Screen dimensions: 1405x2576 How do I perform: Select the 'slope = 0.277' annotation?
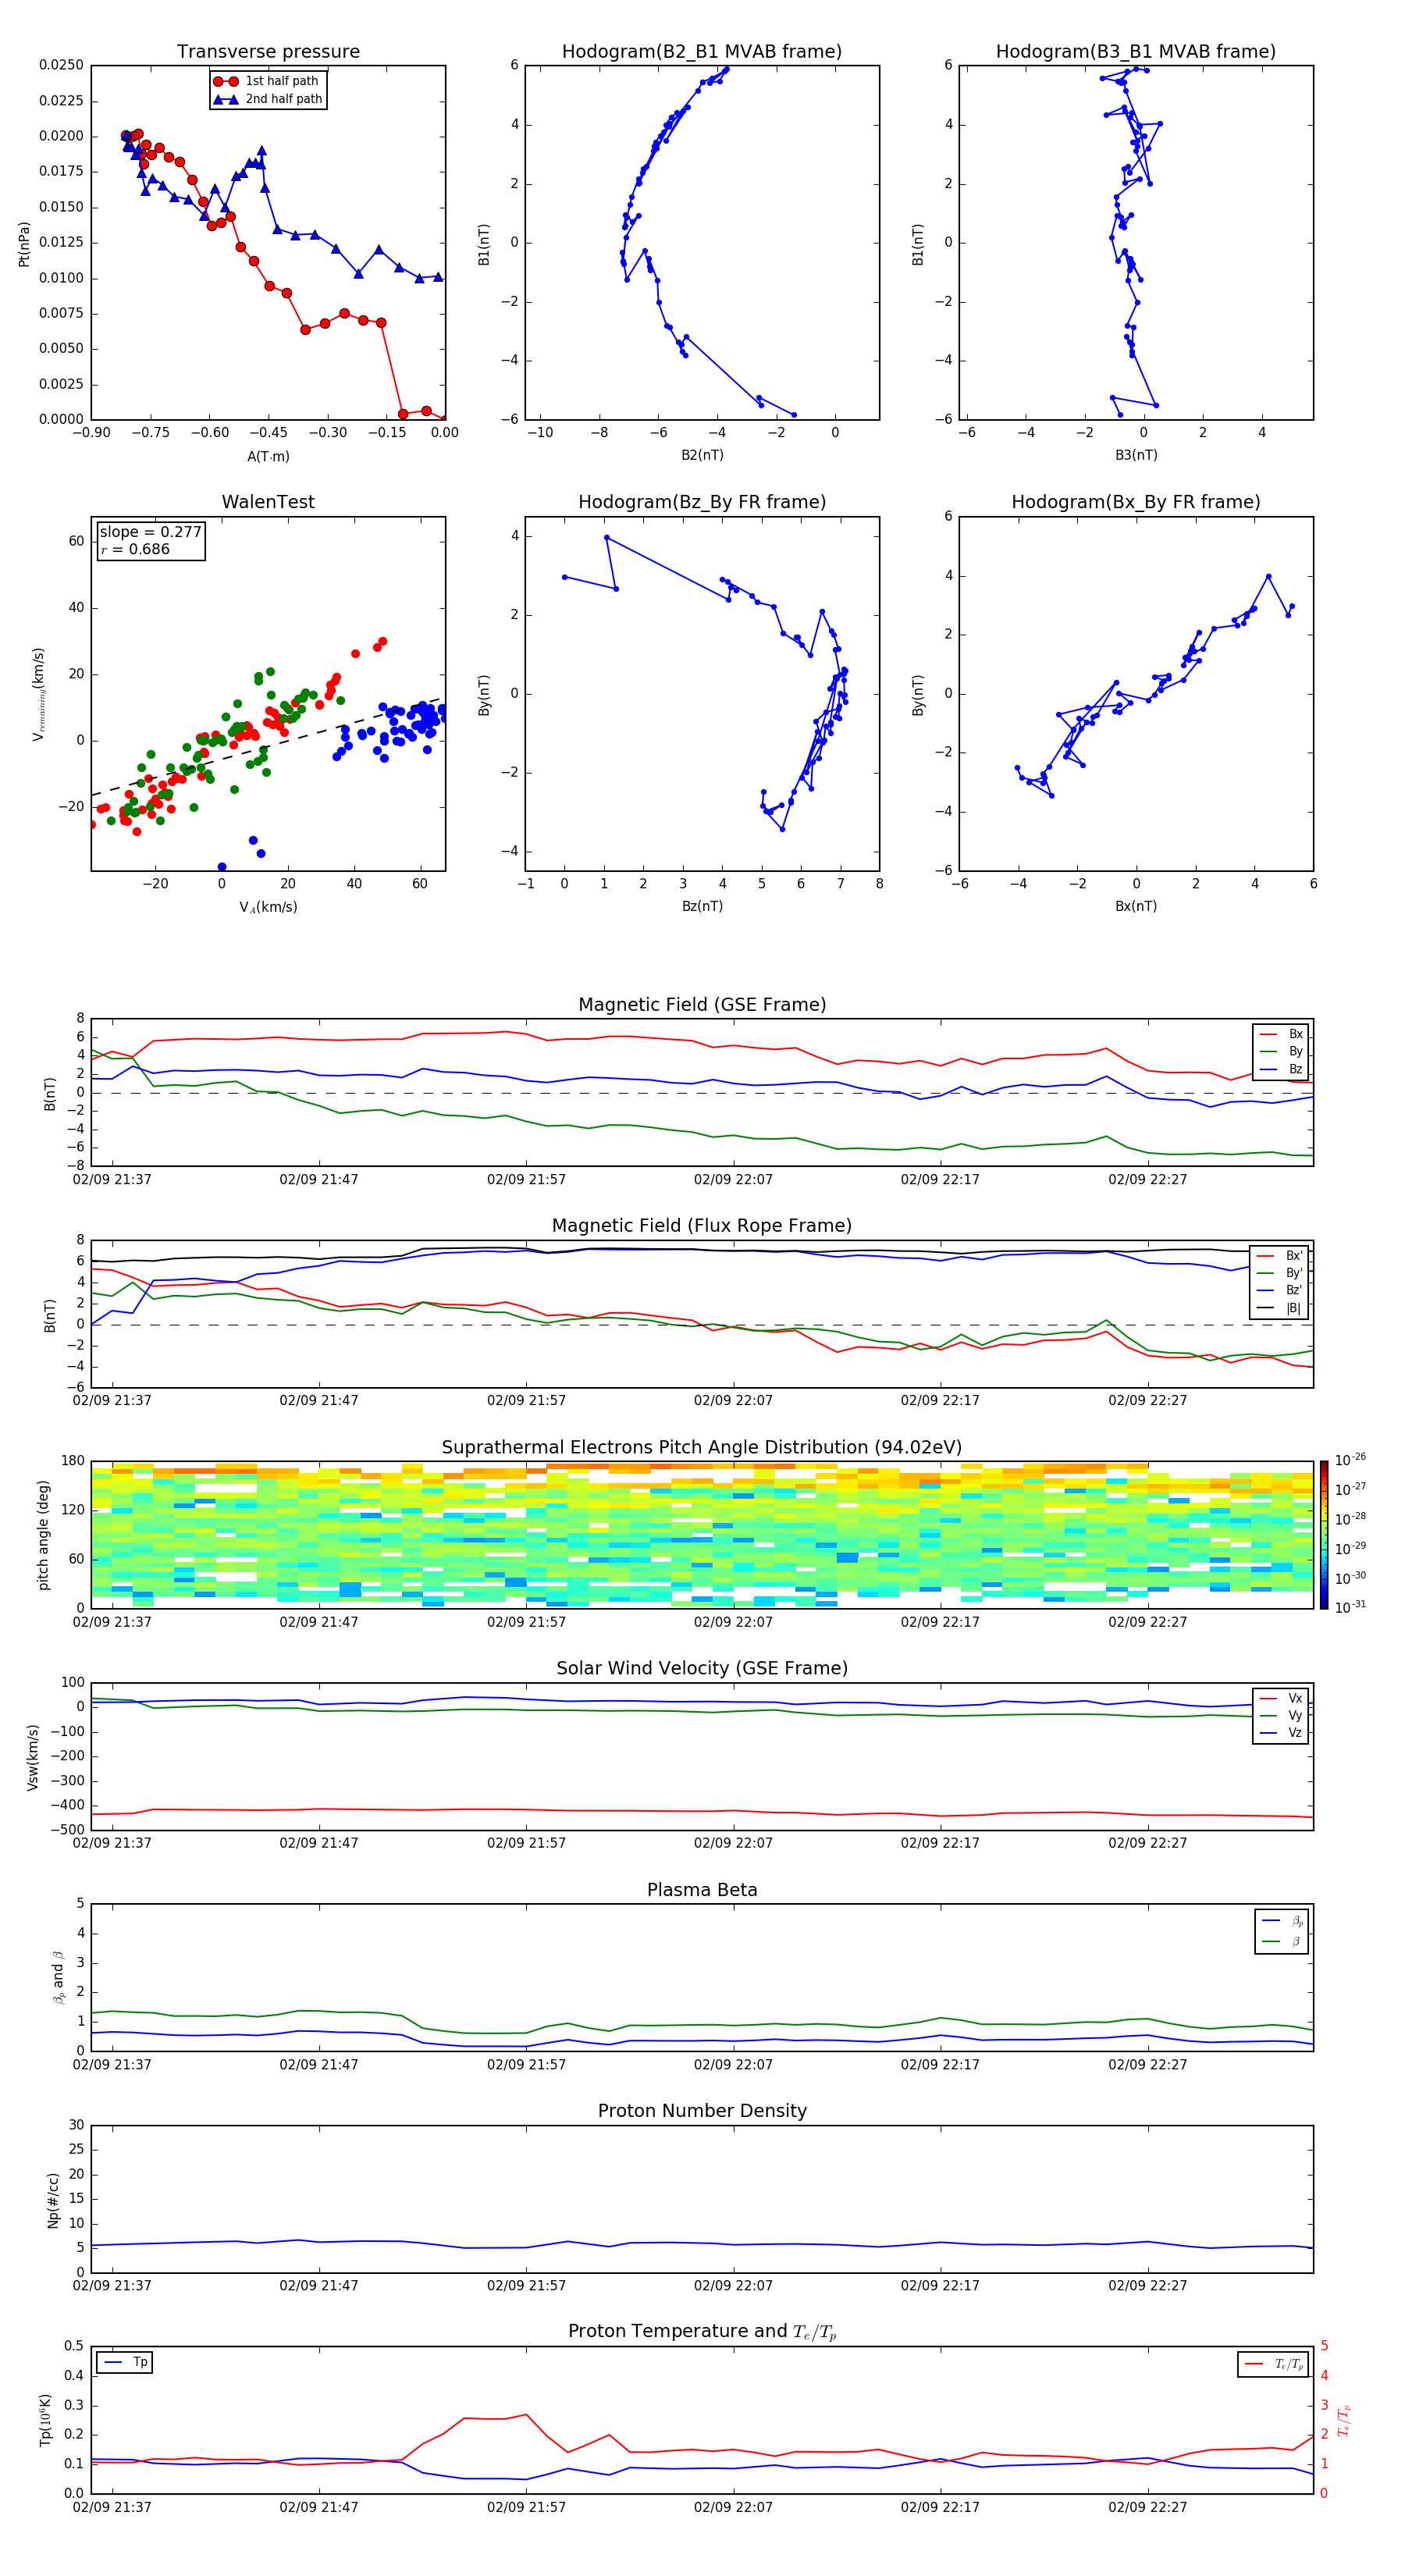coord(150,532)
